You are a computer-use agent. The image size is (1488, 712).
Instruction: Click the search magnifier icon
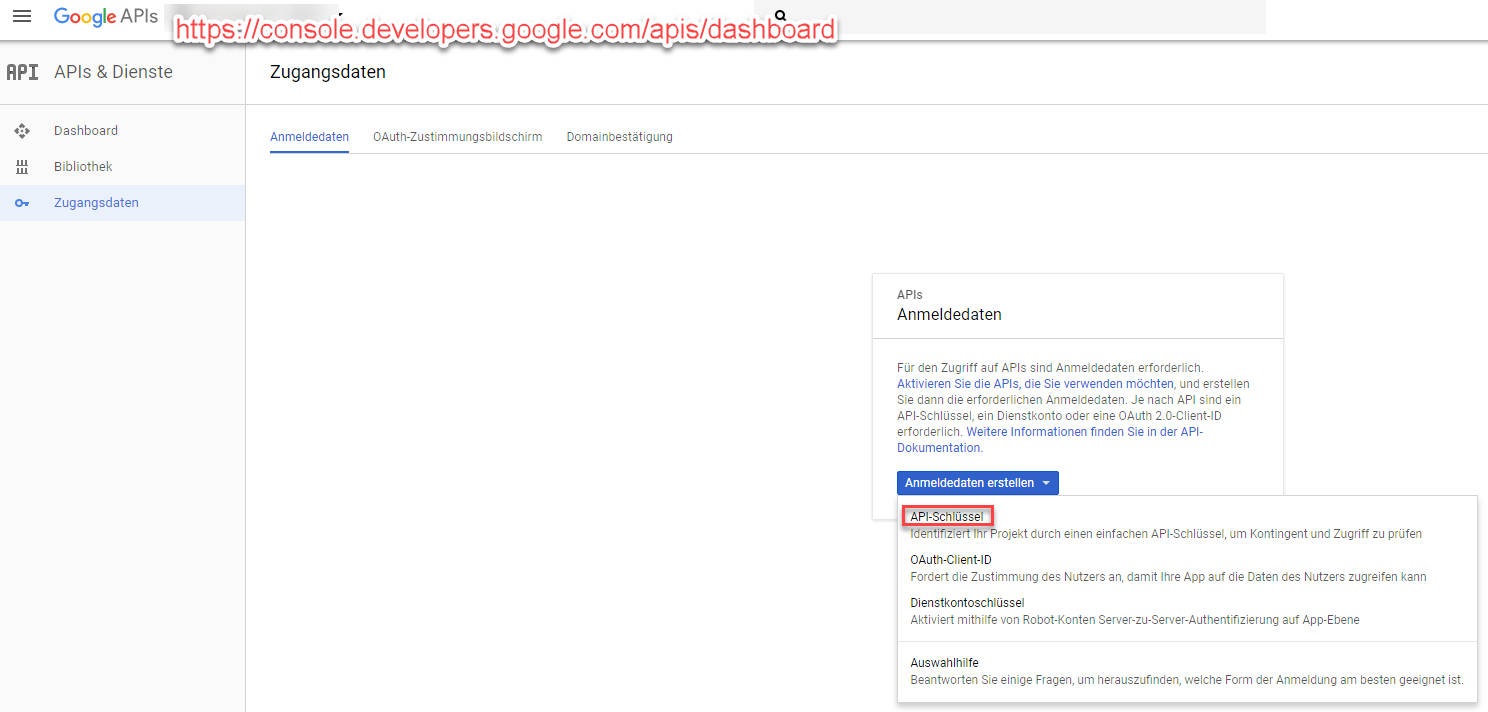pyautogui.click(x=781, y=16)
